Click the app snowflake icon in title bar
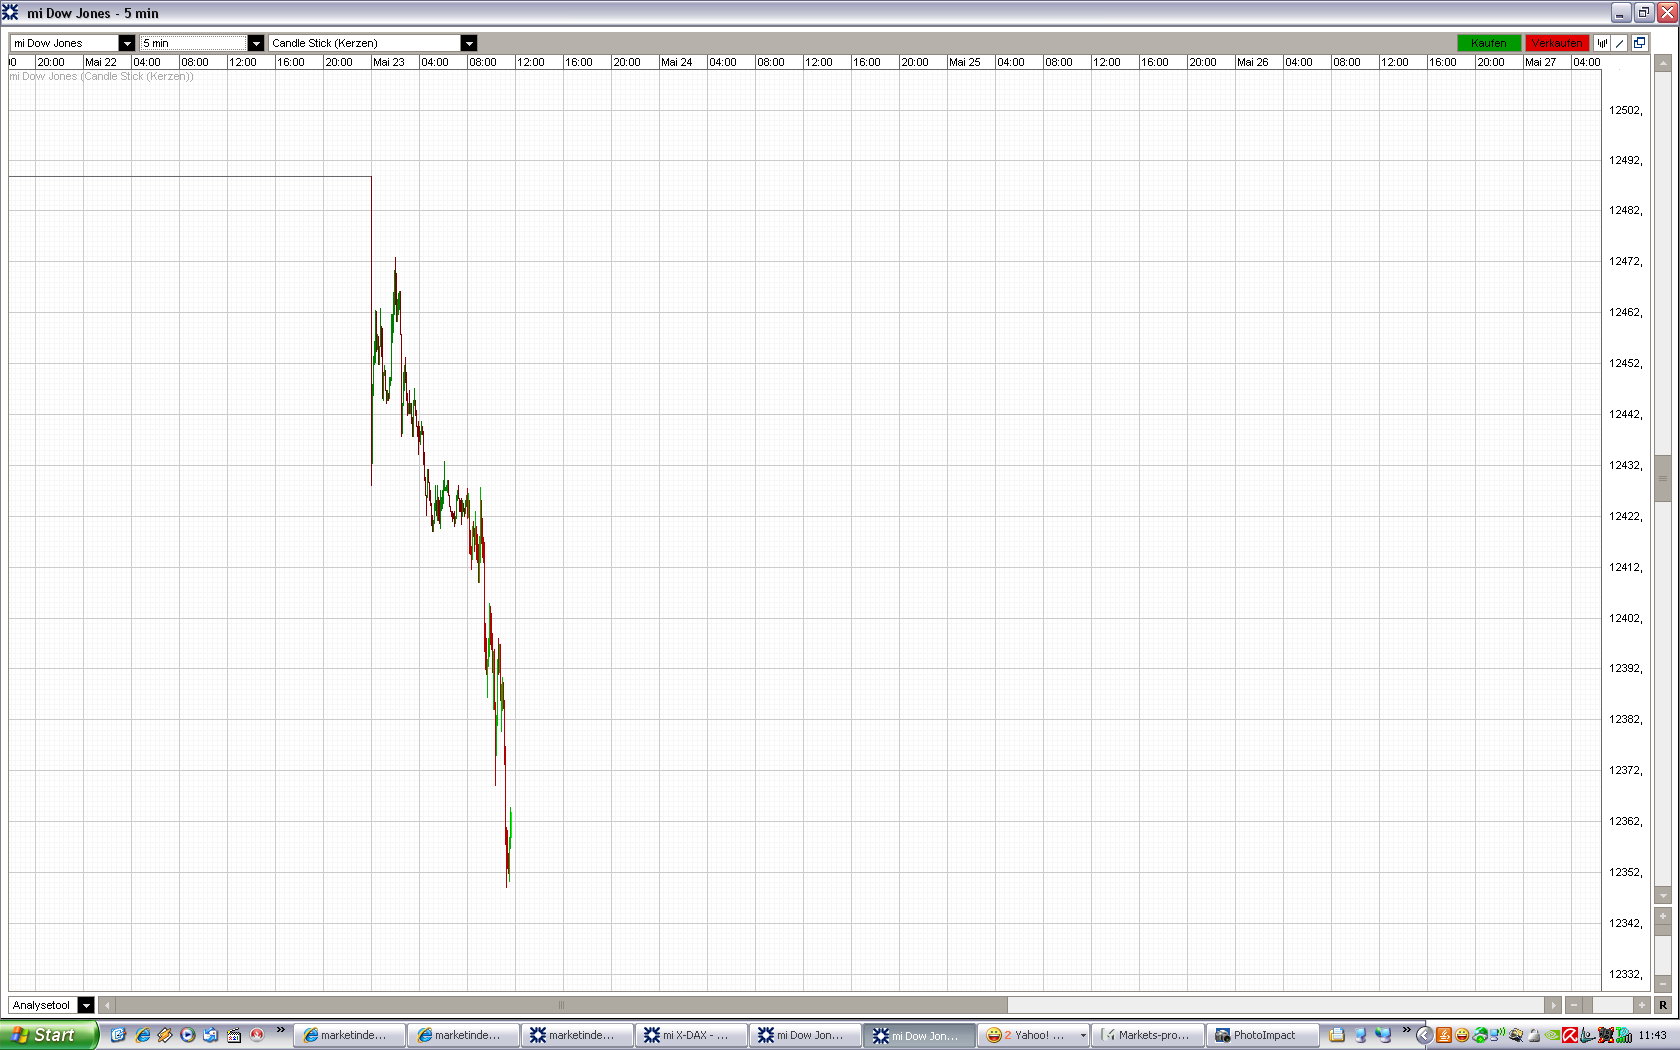The image size is (1680, 1050). [x=10, y=12]
